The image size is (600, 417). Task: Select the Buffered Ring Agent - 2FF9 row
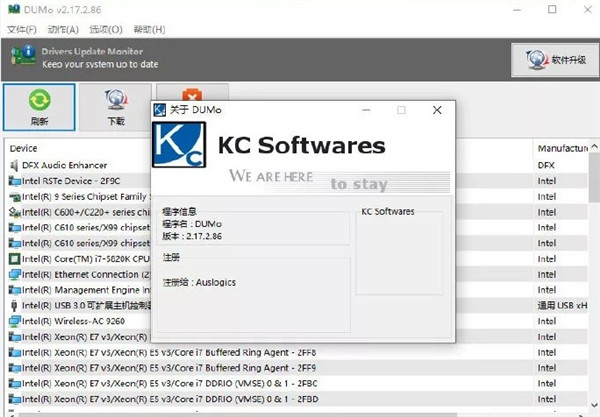(297, 368)
